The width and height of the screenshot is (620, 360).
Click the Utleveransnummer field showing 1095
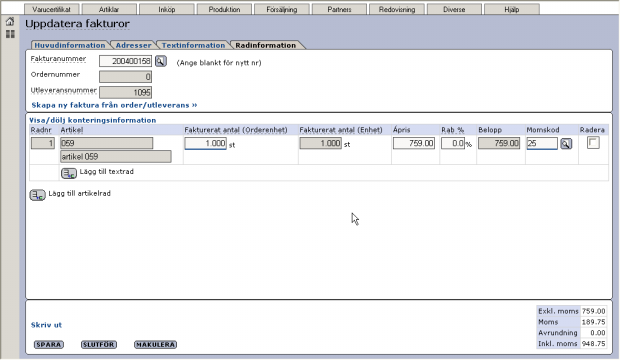coord(125,93)
